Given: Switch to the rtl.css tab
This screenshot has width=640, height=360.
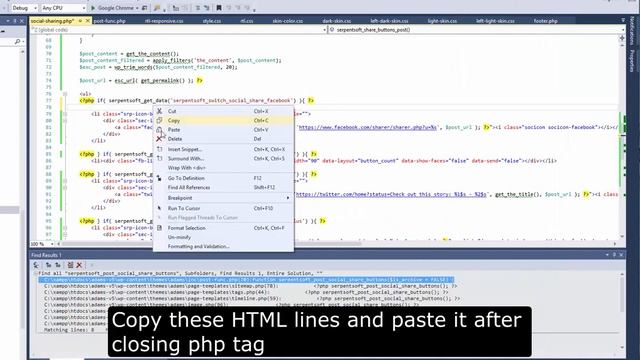Looking at the screenshot, I should (247, 21).
